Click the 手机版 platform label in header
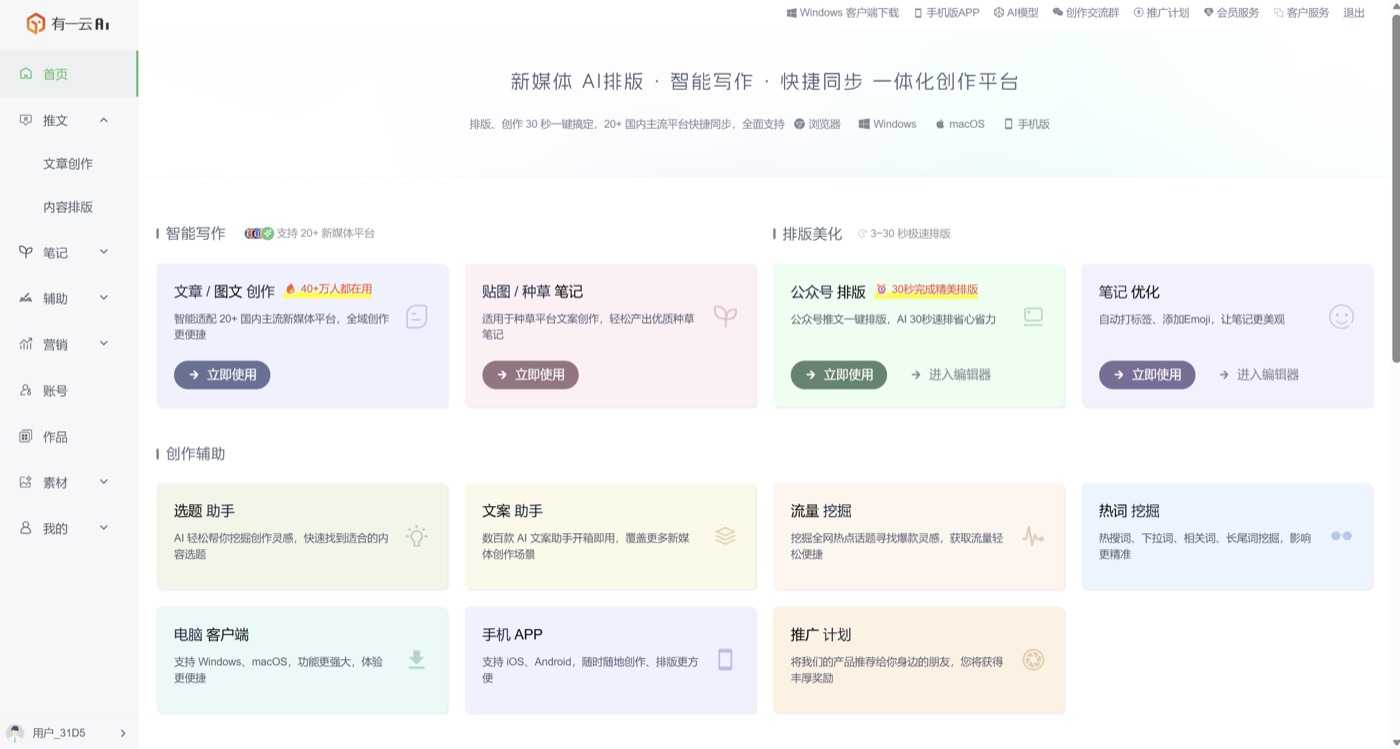Screen dimensions: 1400x749 [x=1027, y=124]
